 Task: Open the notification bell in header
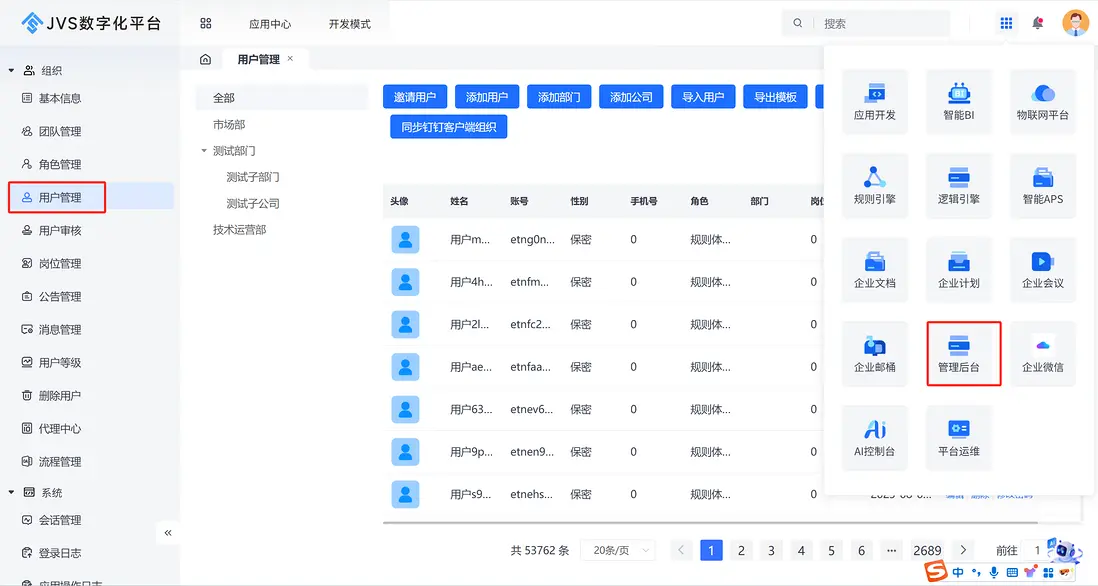[1038, 23]
